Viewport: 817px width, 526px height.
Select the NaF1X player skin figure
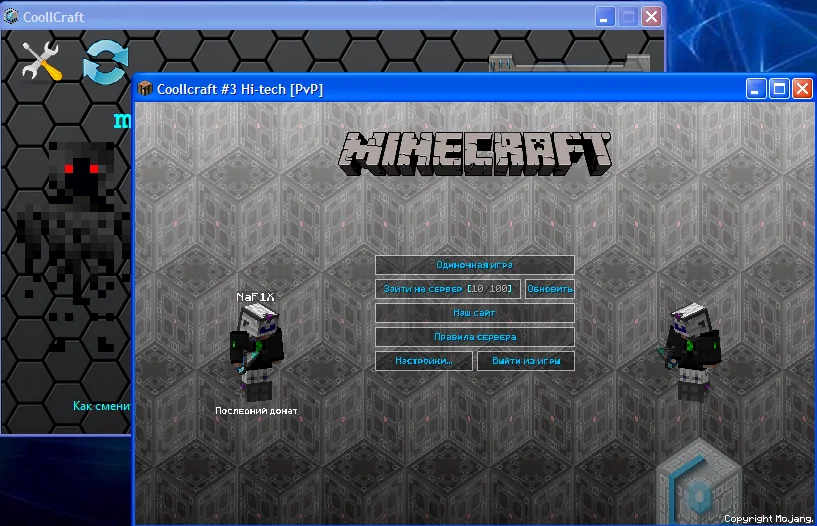pos(258,352)
